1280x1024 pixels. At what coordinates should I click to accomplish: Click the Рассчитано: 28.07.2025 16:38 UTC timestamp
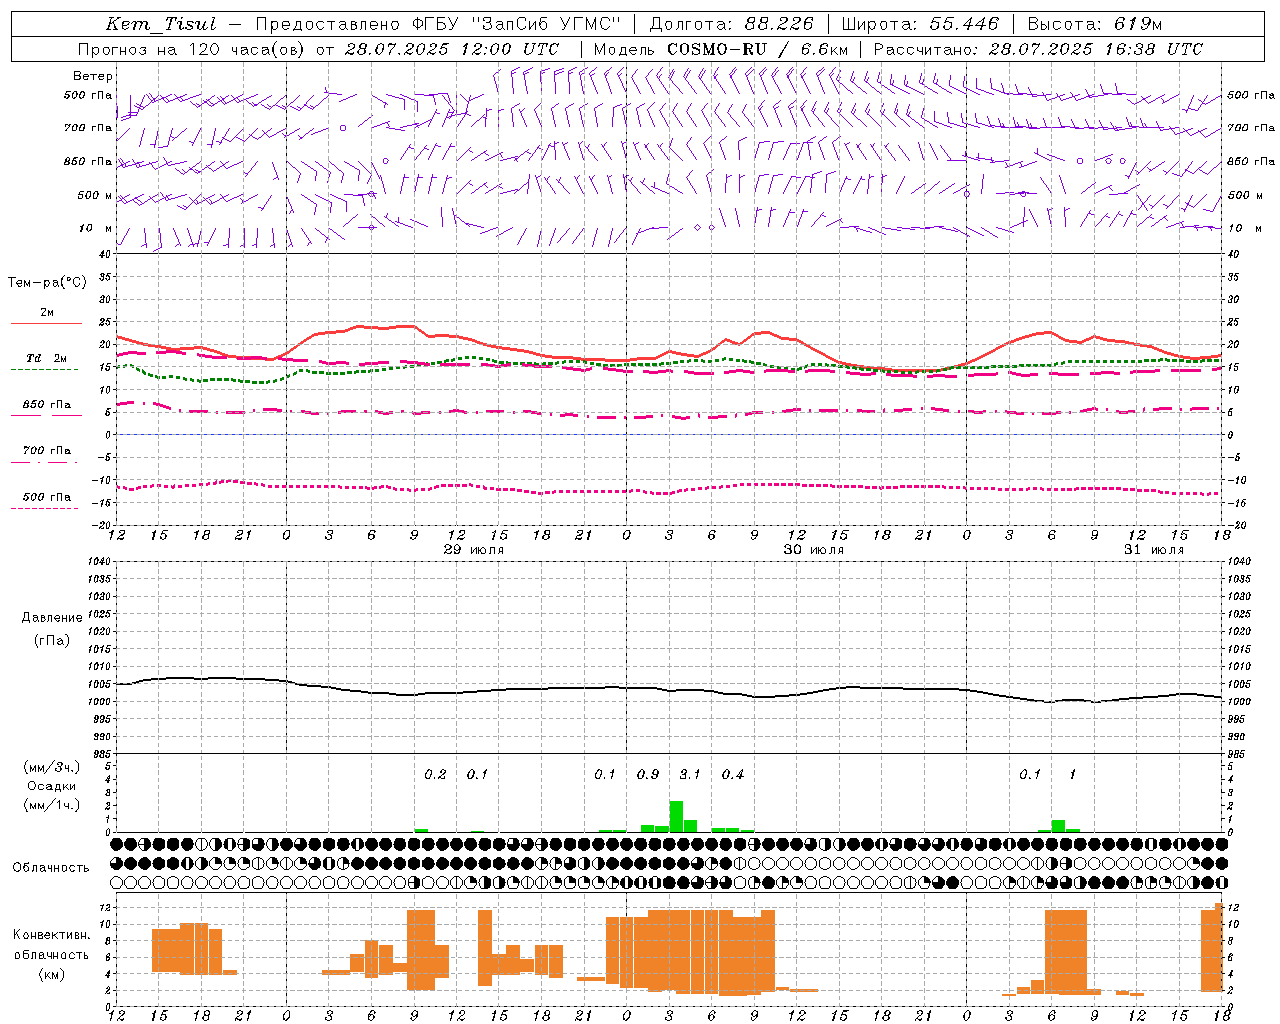click(1038, 49)
